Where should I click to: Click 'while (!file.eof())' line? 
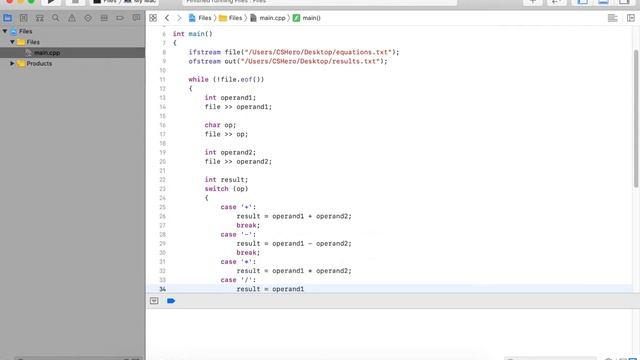(x=226, y=80)
